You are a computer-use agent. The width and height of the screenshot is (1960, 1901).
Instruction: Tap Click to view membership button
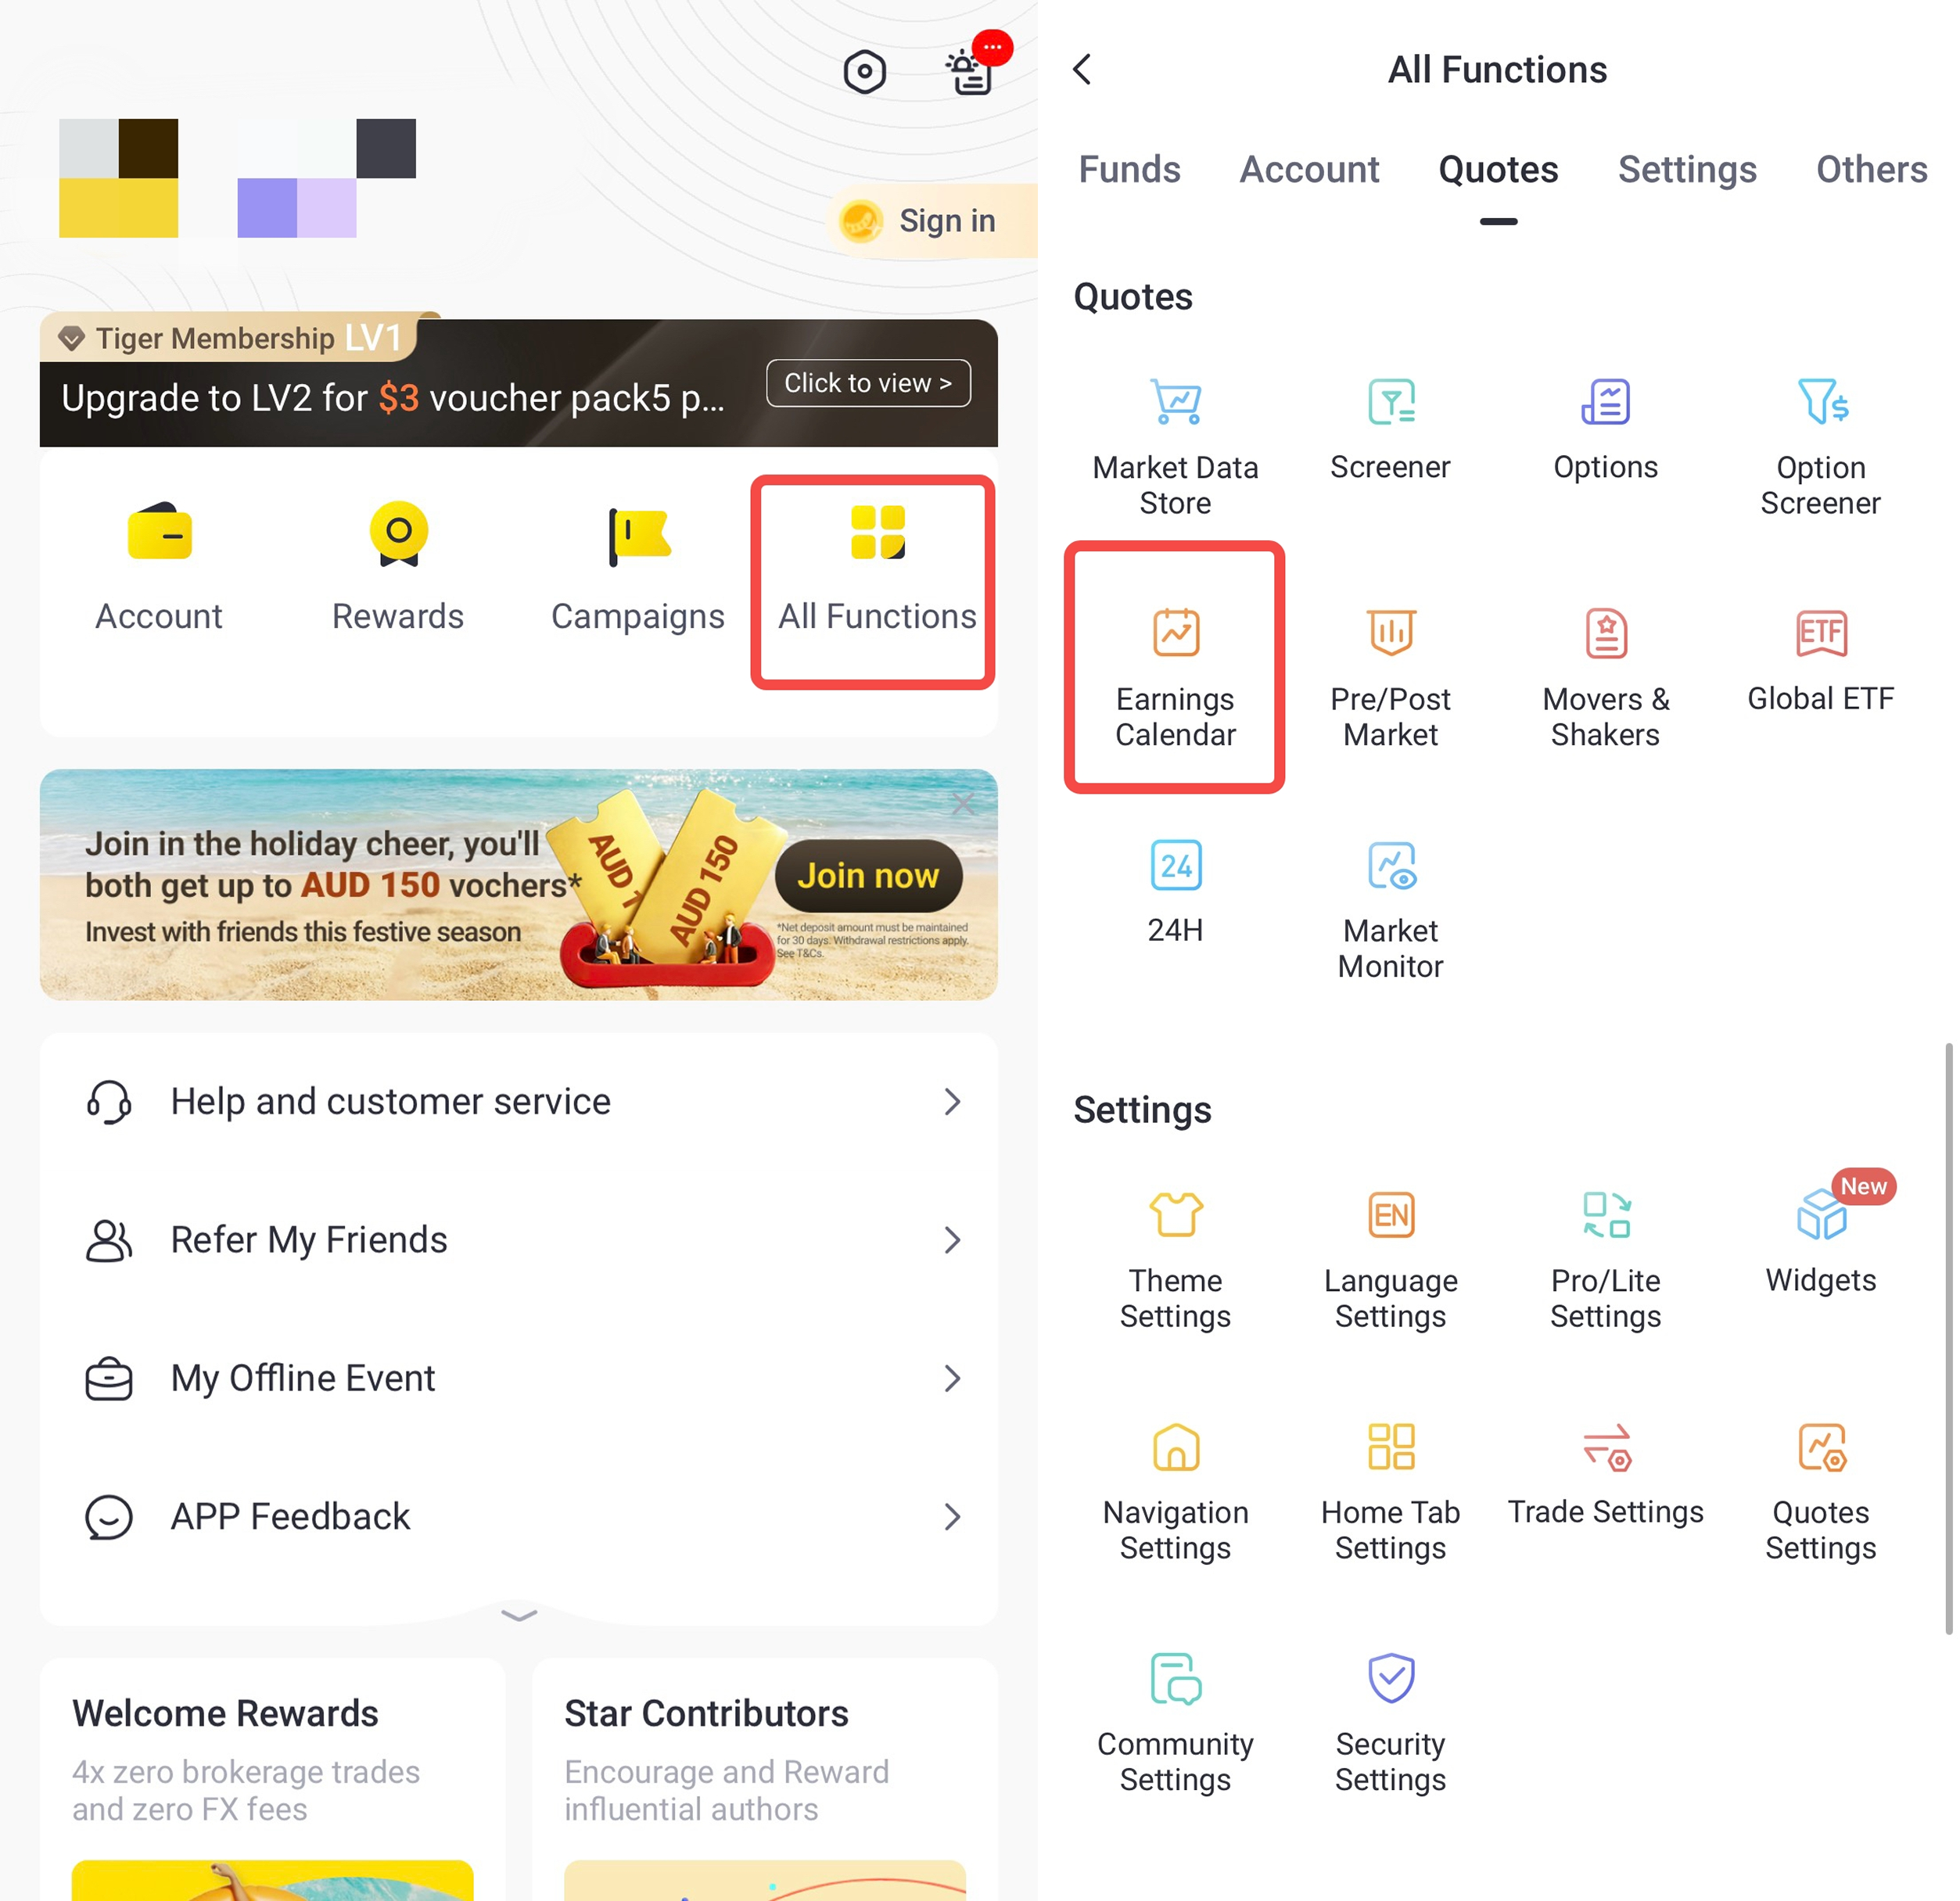(868, 383)
